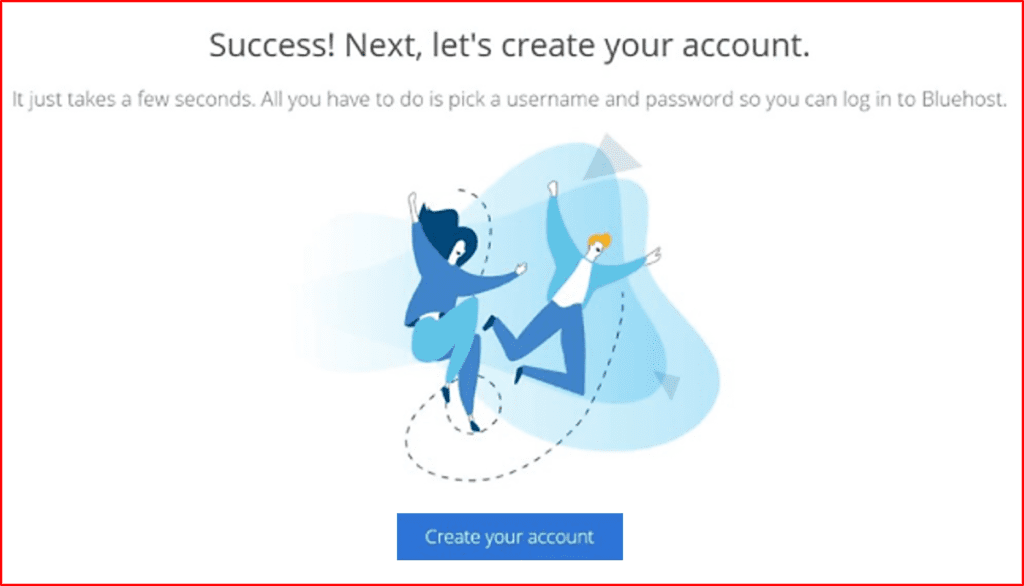Image resolution: width=1024 pixels, height=586 pixels.
Task: Click the word Bluehost in the description
Action: (964, 99)
